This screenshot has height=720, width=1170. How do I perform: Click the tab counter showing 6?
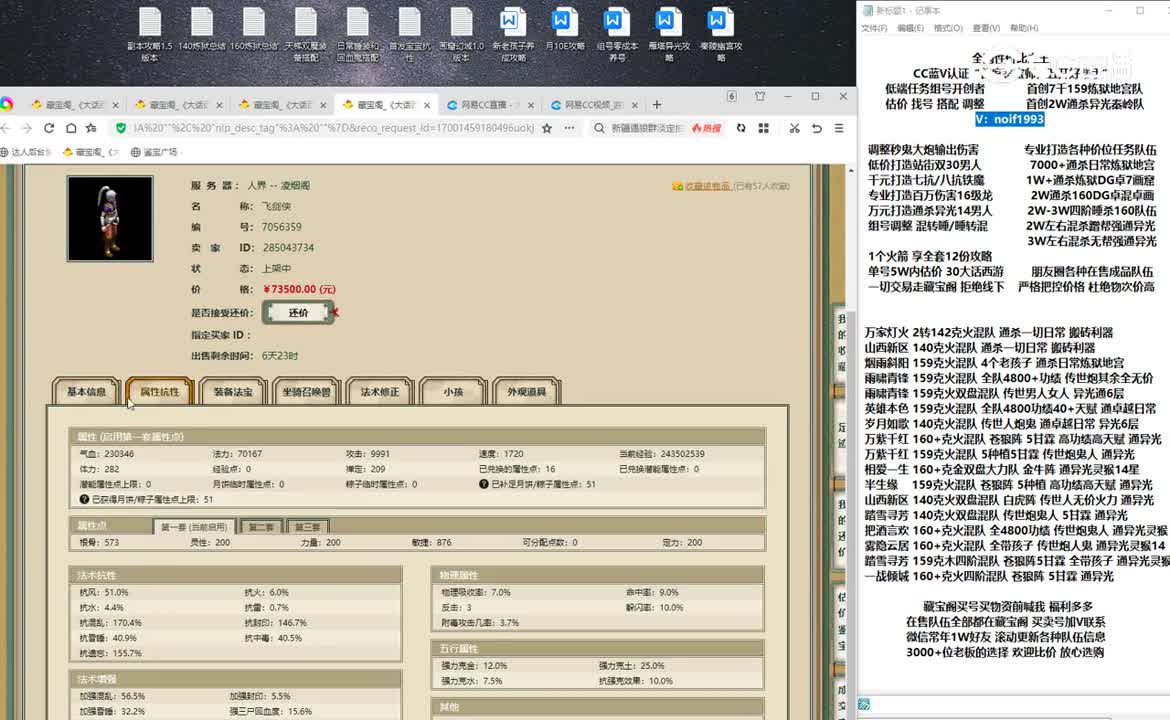tap(732, 96)
